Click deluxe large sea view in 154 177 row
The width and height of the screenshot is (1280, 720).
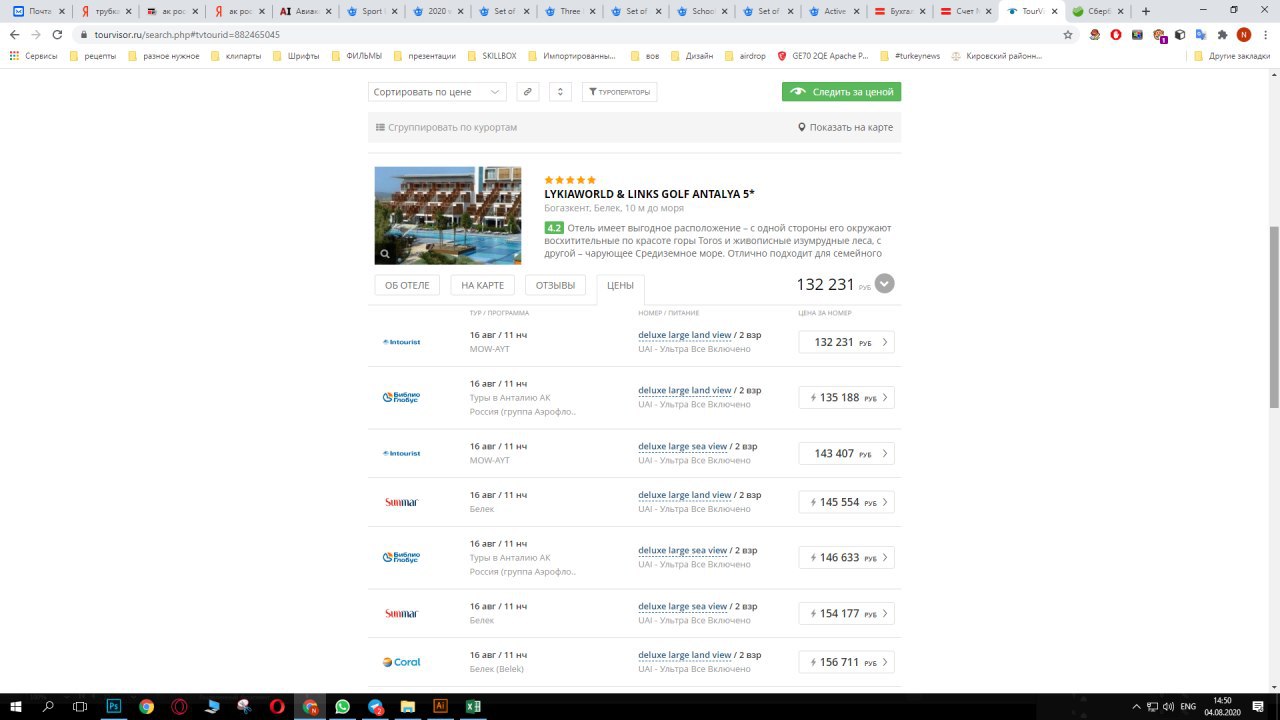coord(683,606)
